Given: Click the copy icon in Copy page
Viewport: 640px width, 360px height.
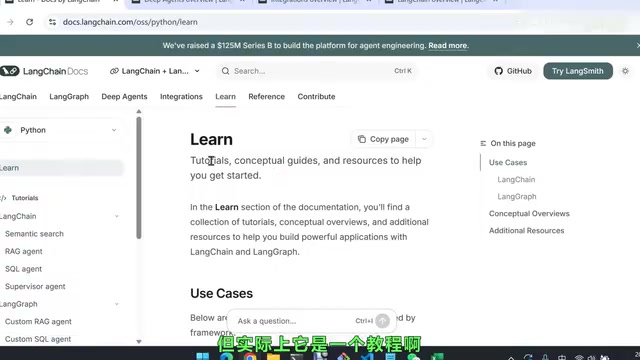Looking at the screenshot, I should click(362, 139).
